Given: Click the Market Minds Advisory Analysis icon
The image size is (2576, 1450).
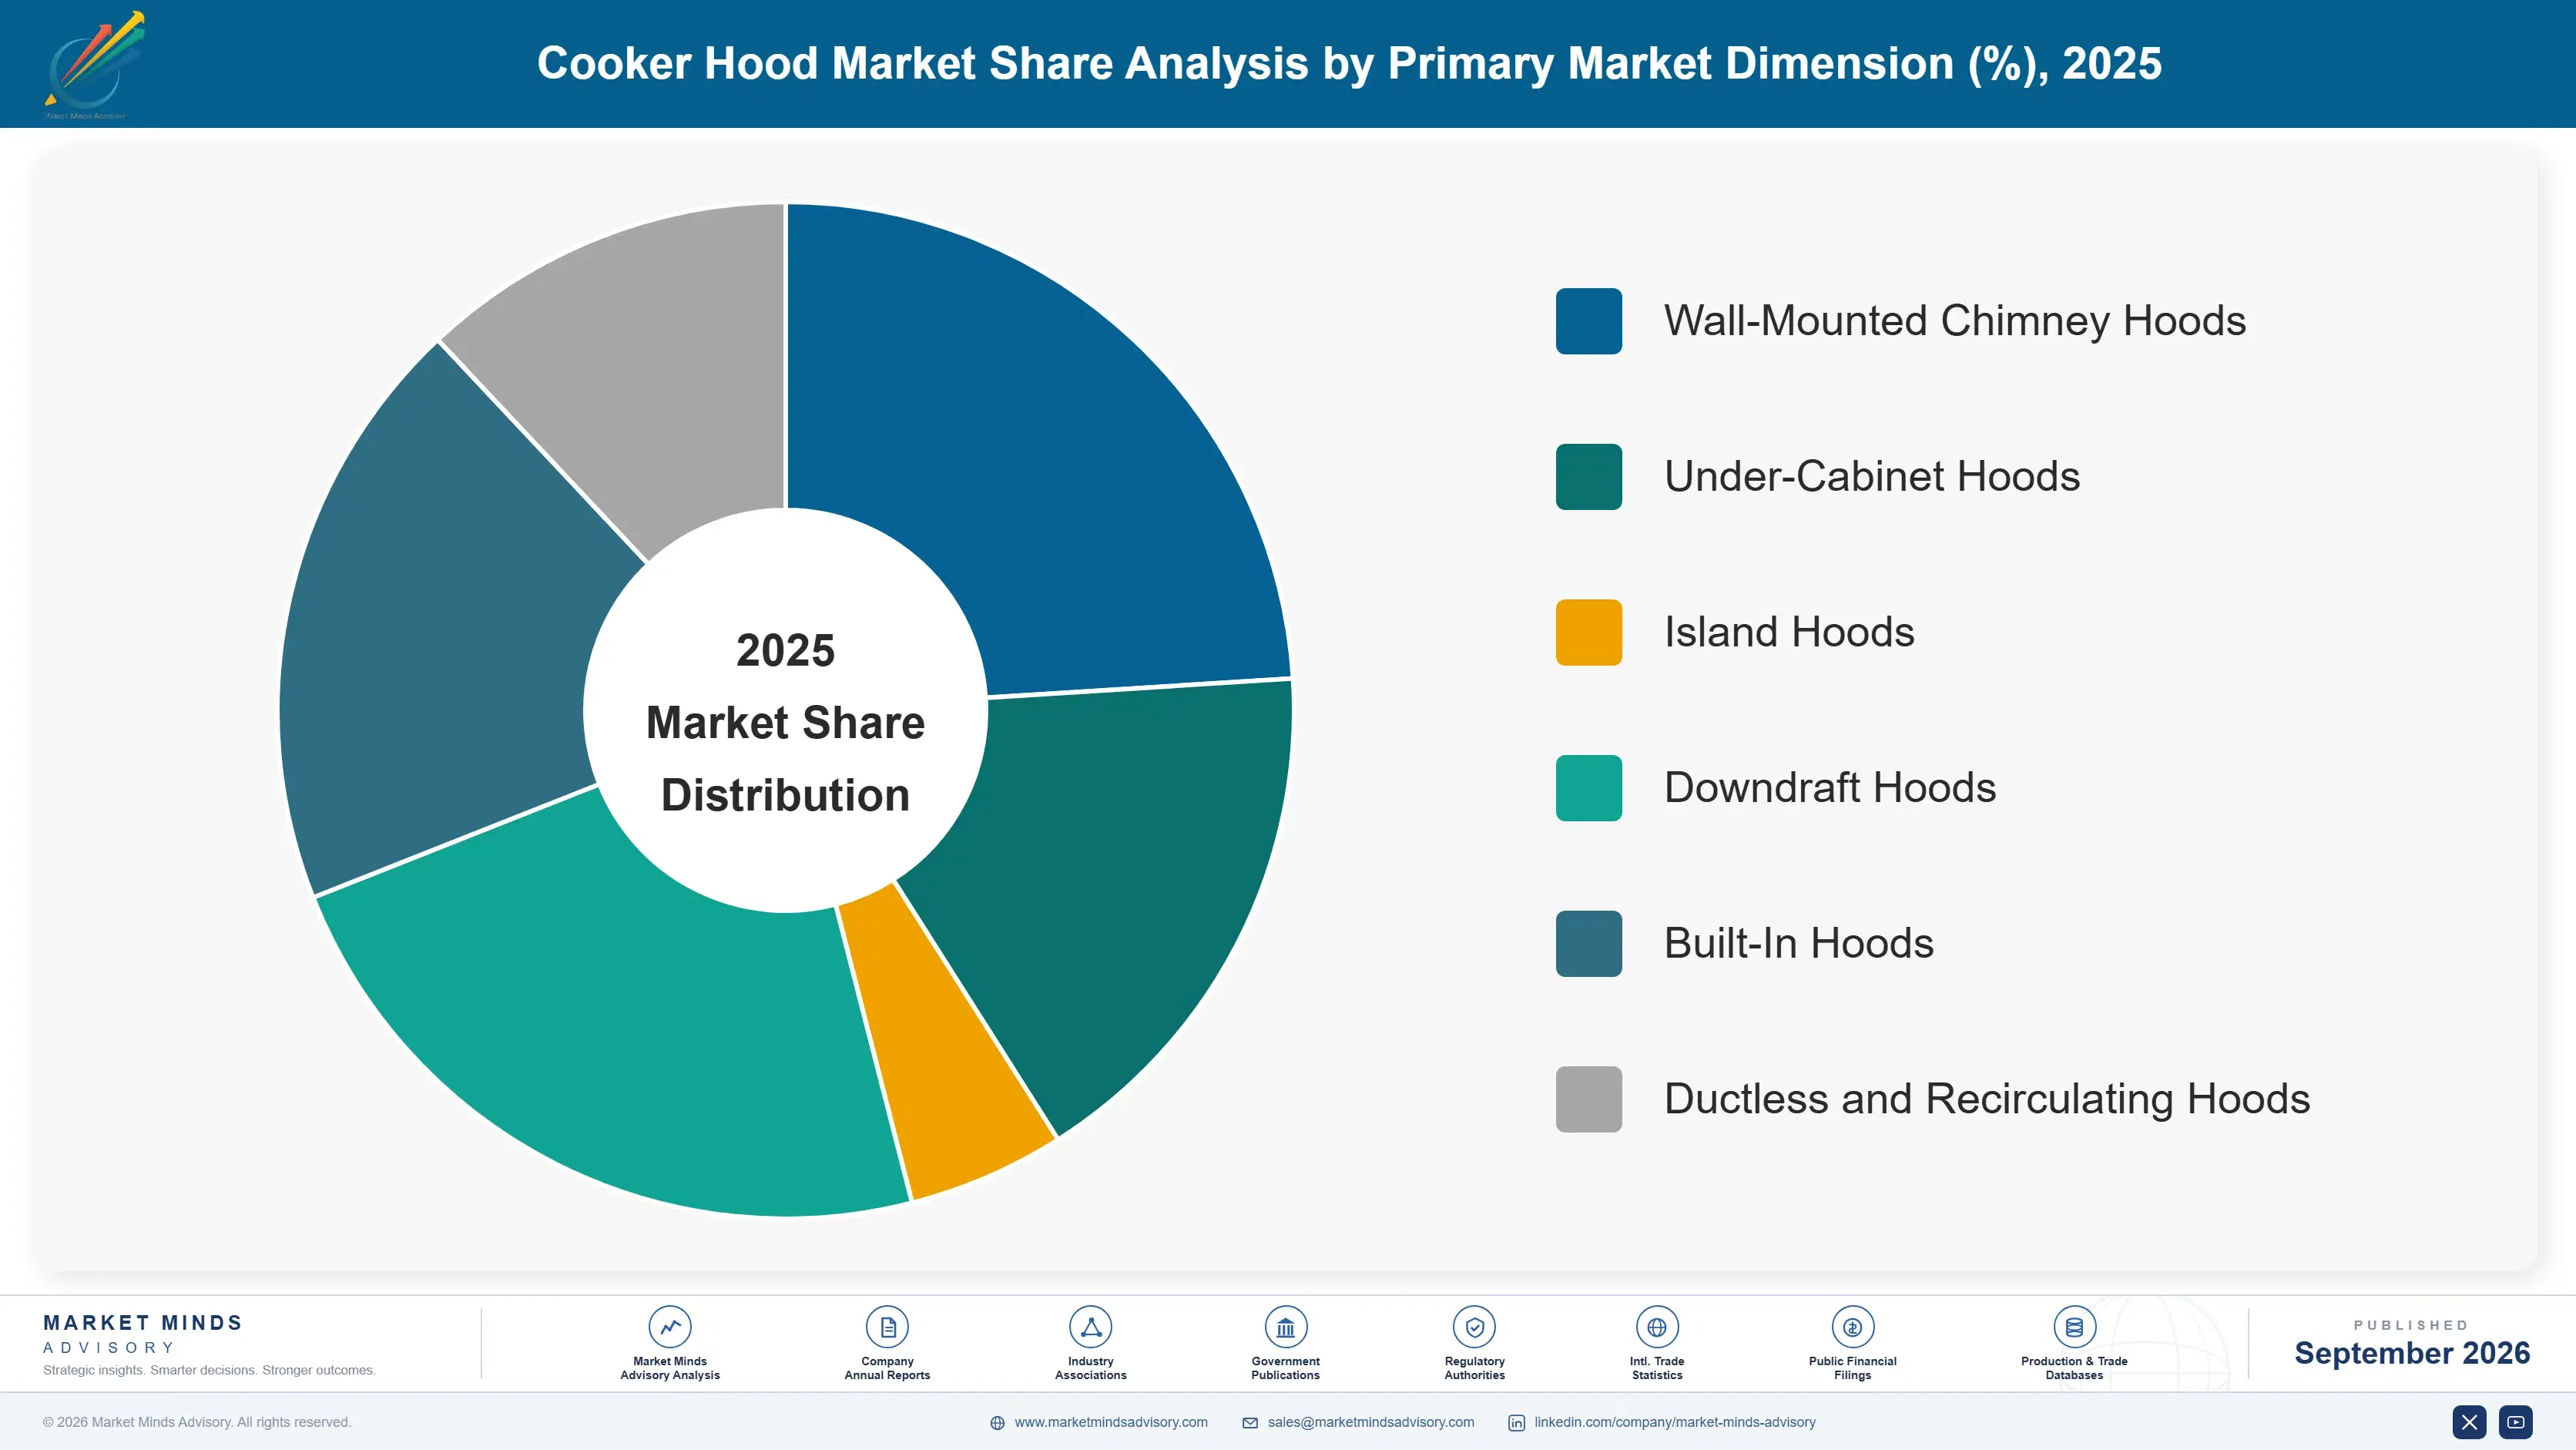Looking at the screenshot, I should [x=669, y=1327].
